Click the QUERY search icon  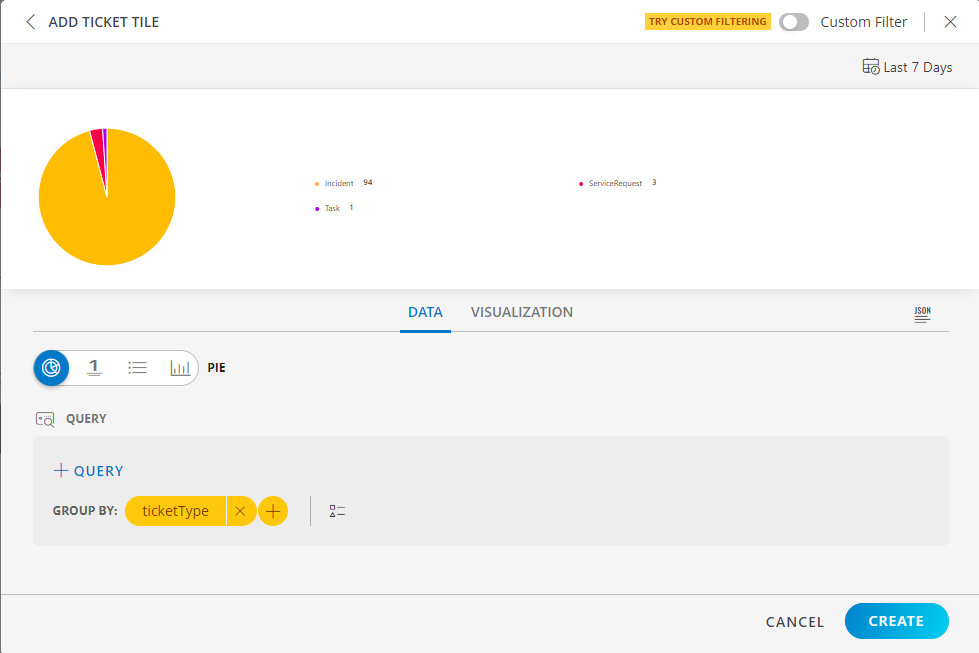click(x=45, y=419)
